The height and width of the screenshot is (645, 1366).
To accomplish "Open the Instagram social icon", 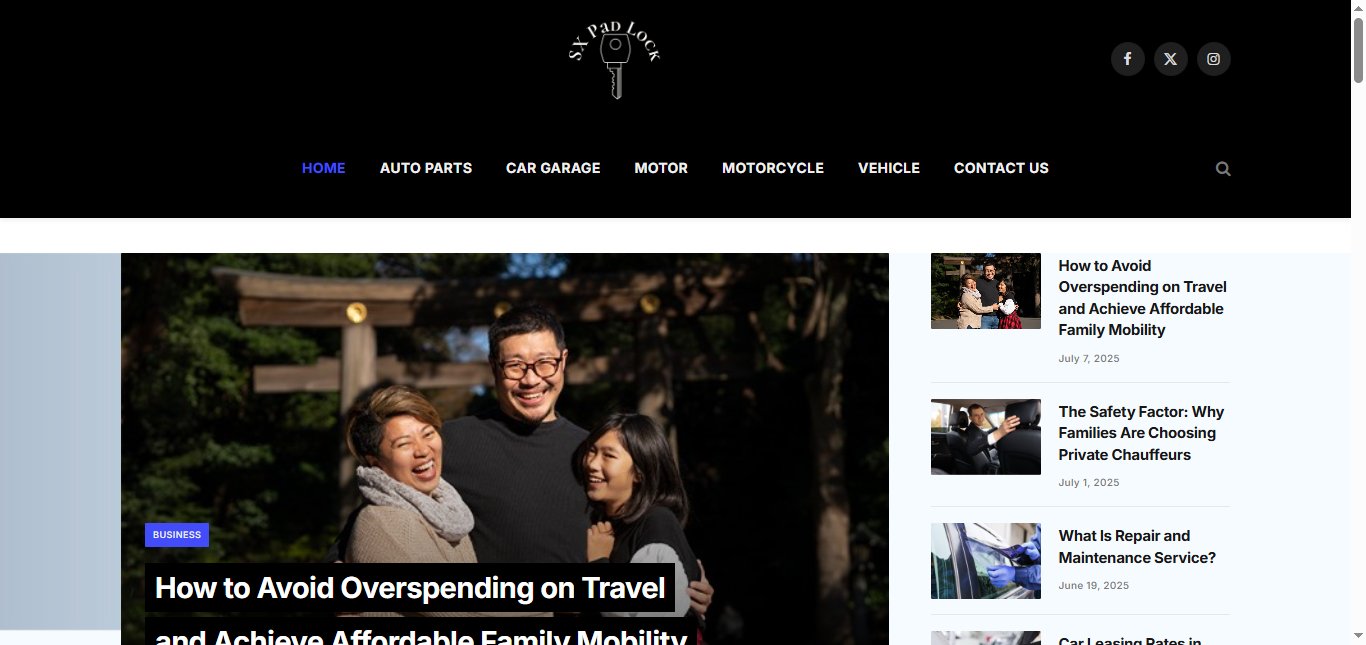I will [1213, 59].
